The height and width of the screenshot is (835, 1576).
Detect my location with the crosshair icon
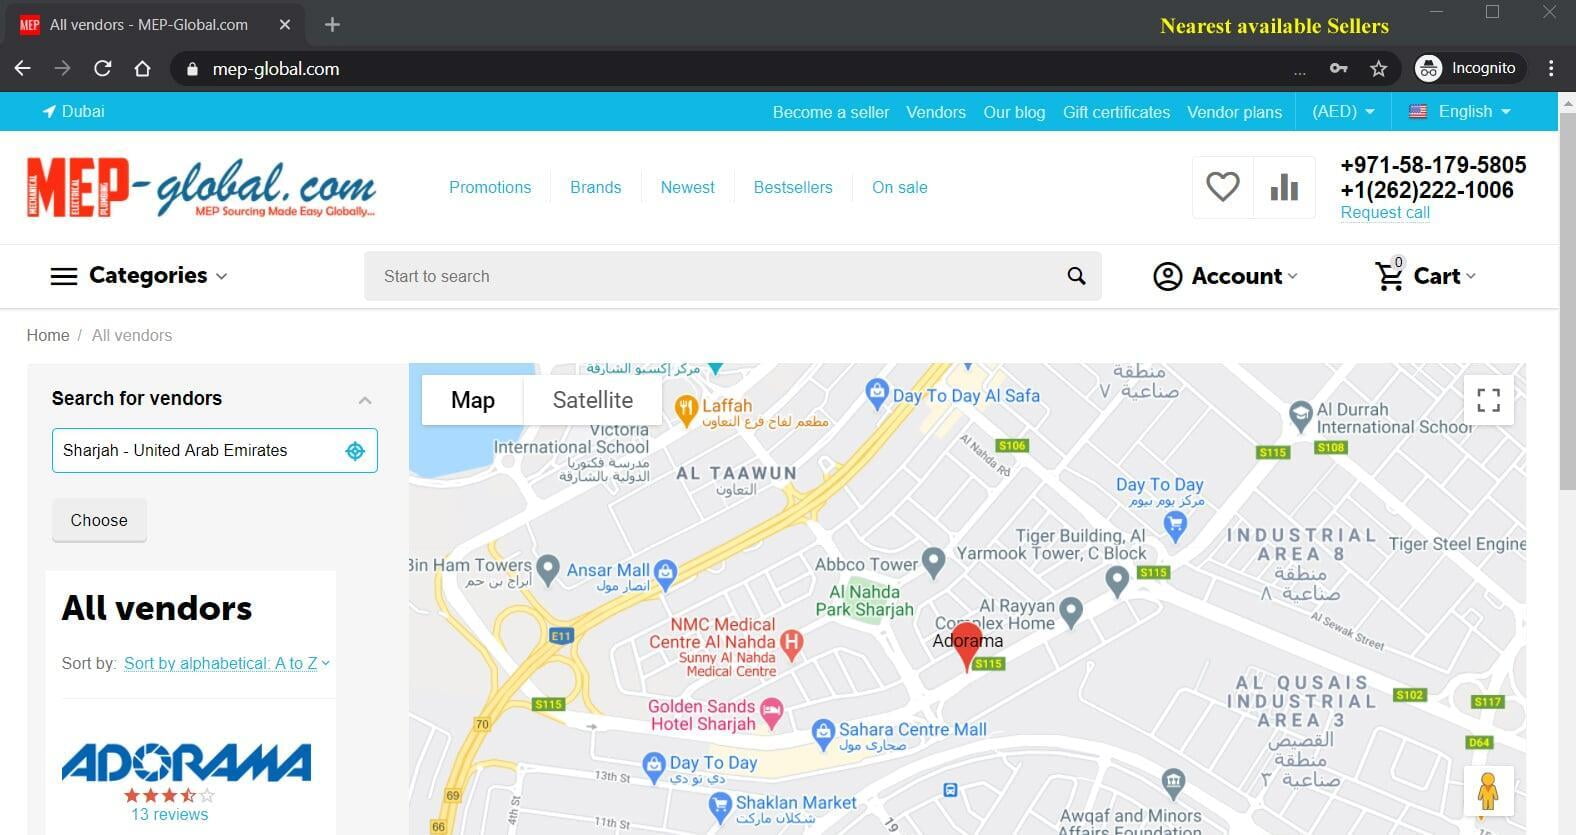(x=355, y=451)
